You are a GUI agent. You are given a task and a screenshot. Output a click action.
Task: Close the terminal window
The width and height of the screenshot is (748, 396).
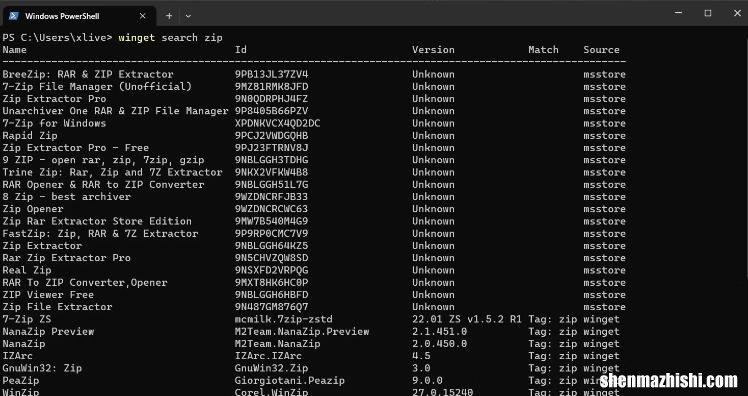click(x=737, y=13)
